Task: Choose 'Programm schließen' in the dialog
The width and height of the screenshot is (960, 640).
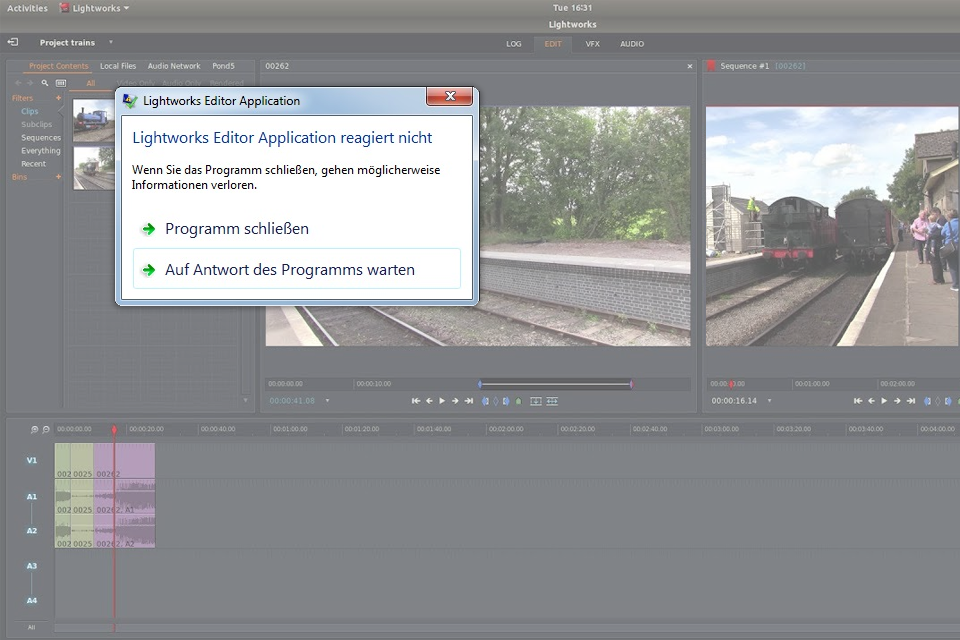Action: [236, 229]
